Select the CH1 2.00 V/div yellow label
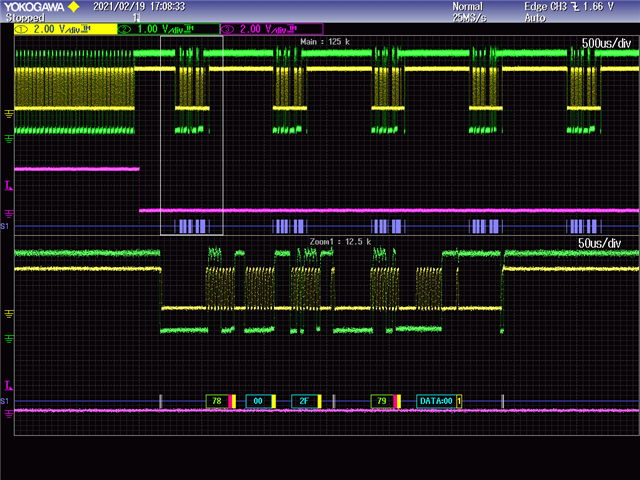The width and height of the screenshot is (640, 480). (x=66, y=29)
